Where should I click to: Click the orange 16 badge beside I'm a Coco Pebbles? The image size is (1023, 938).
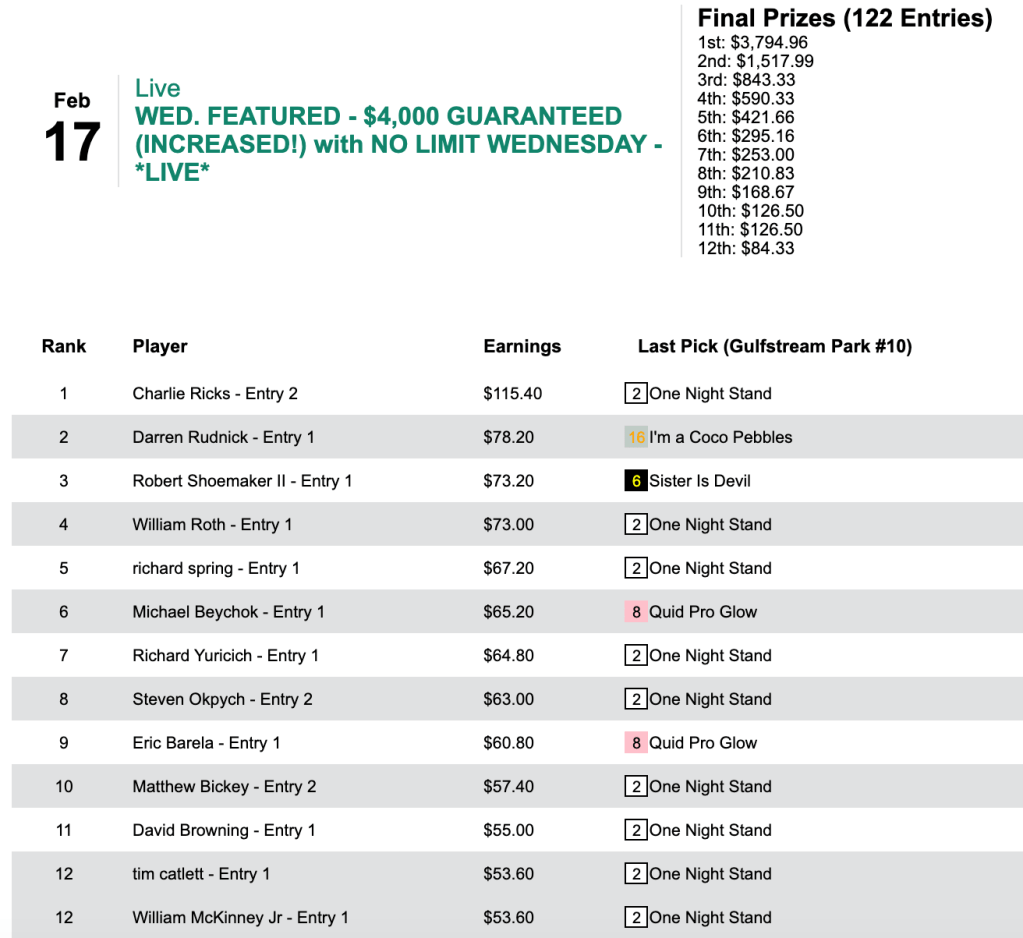pyautogui.click(x=635, y=437)
